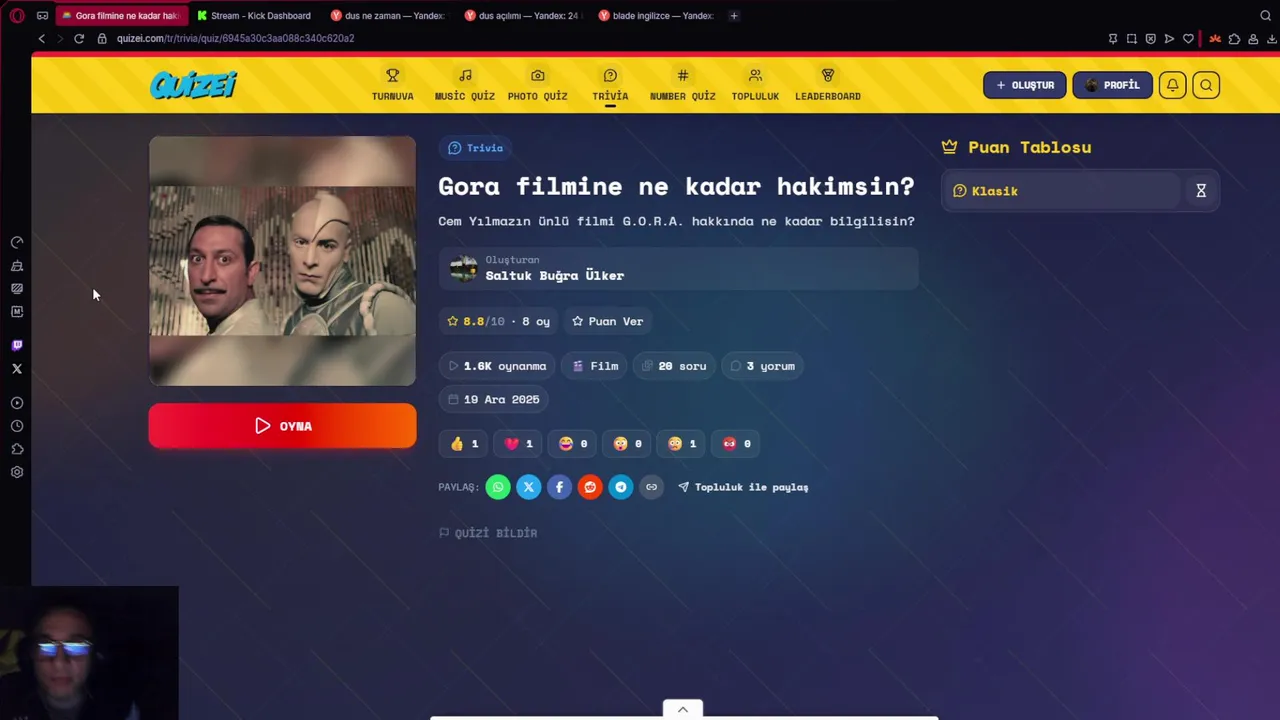Open sidebar settings gear

click(17, 472)
